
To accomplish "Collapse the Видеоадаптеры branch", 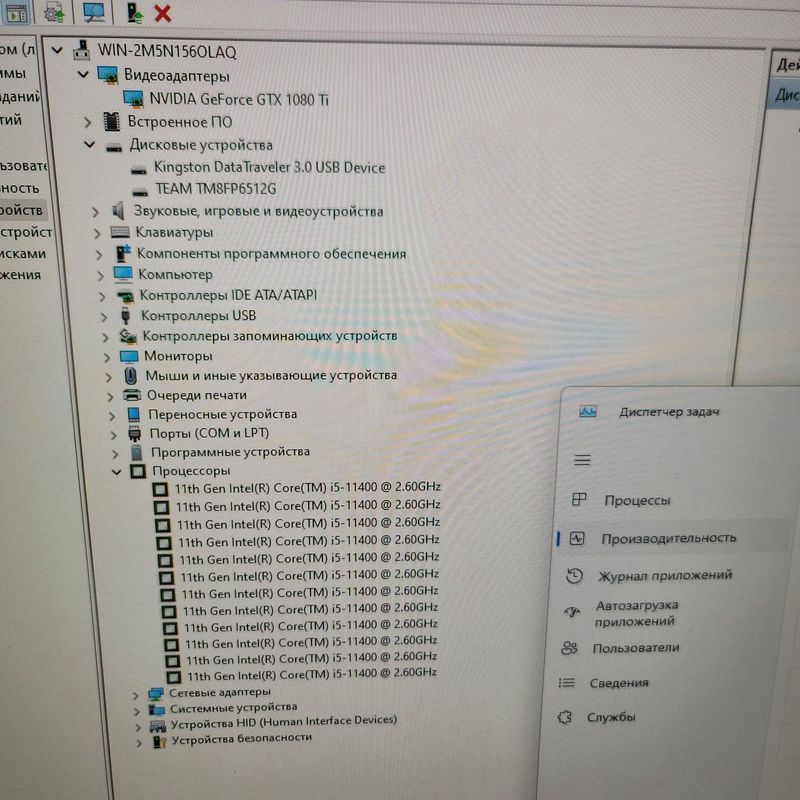I will (x=83, y=74).
